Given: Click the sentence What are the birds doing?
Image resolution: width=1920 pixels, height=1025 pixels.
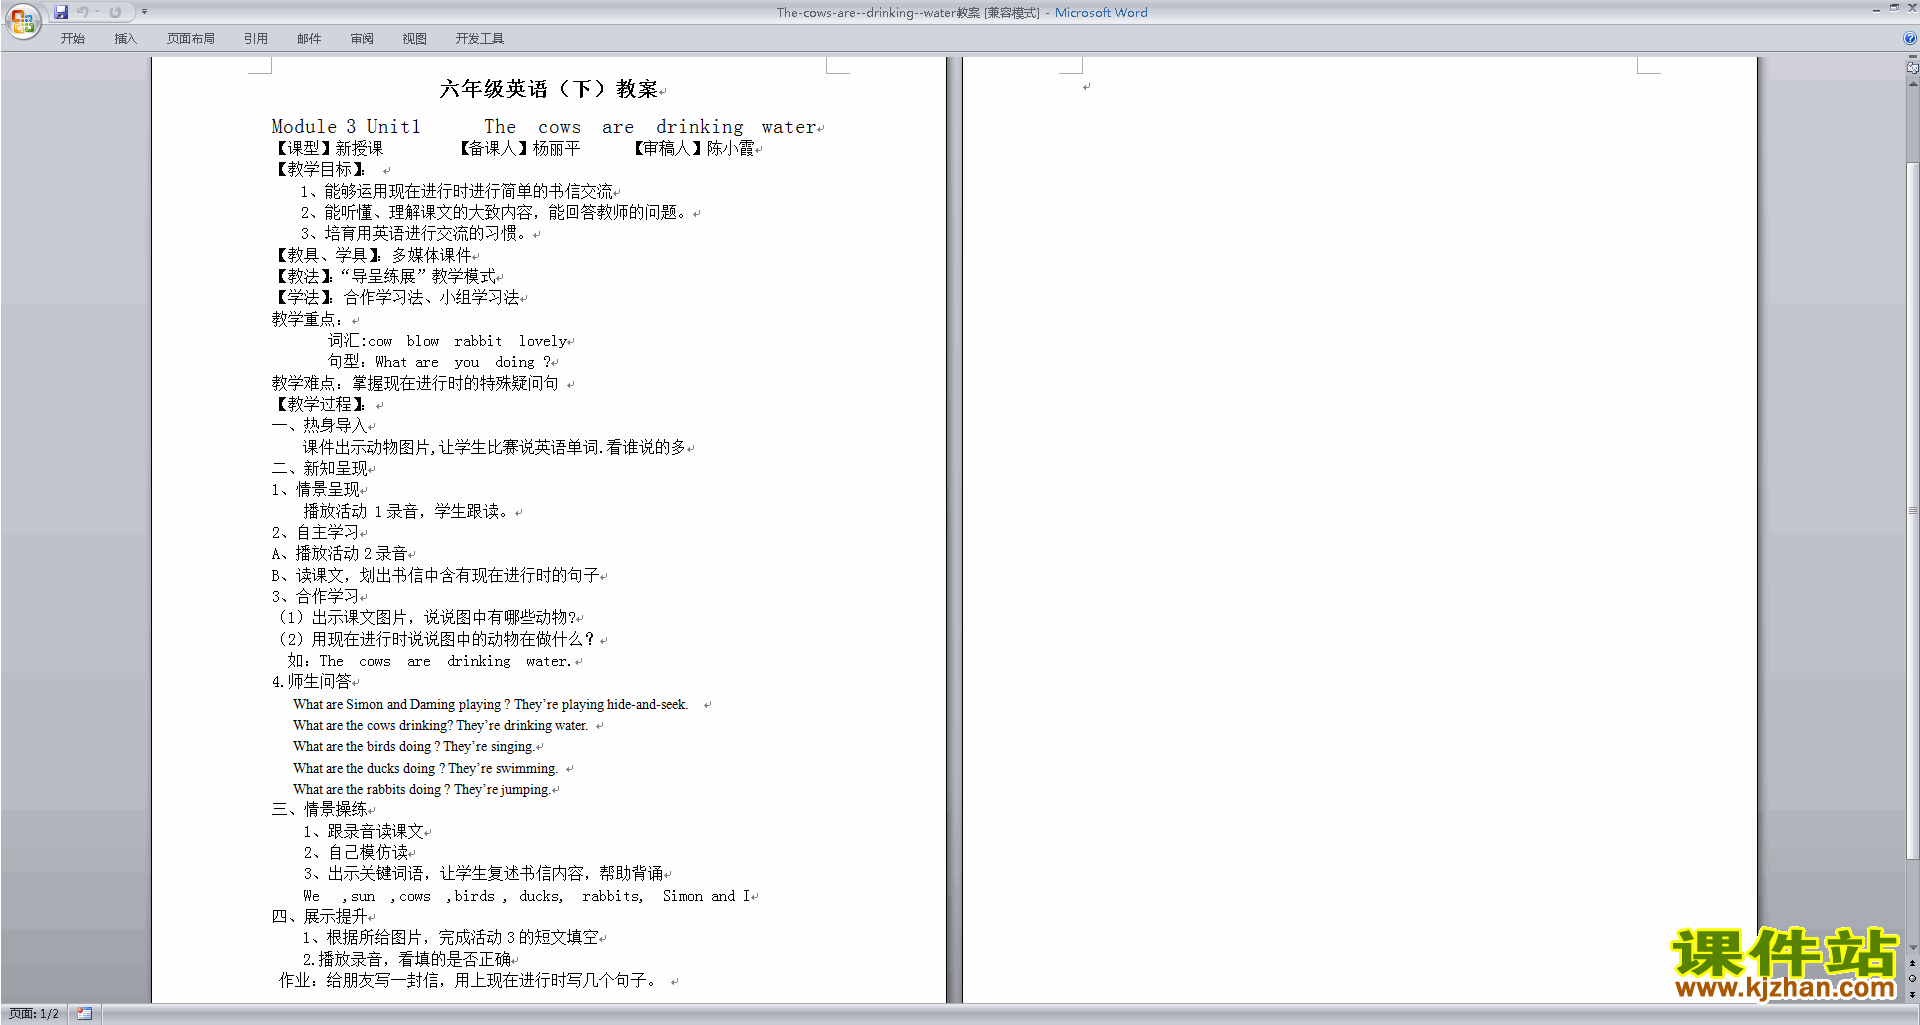Looking at the screenshot, I should [366, 747].
